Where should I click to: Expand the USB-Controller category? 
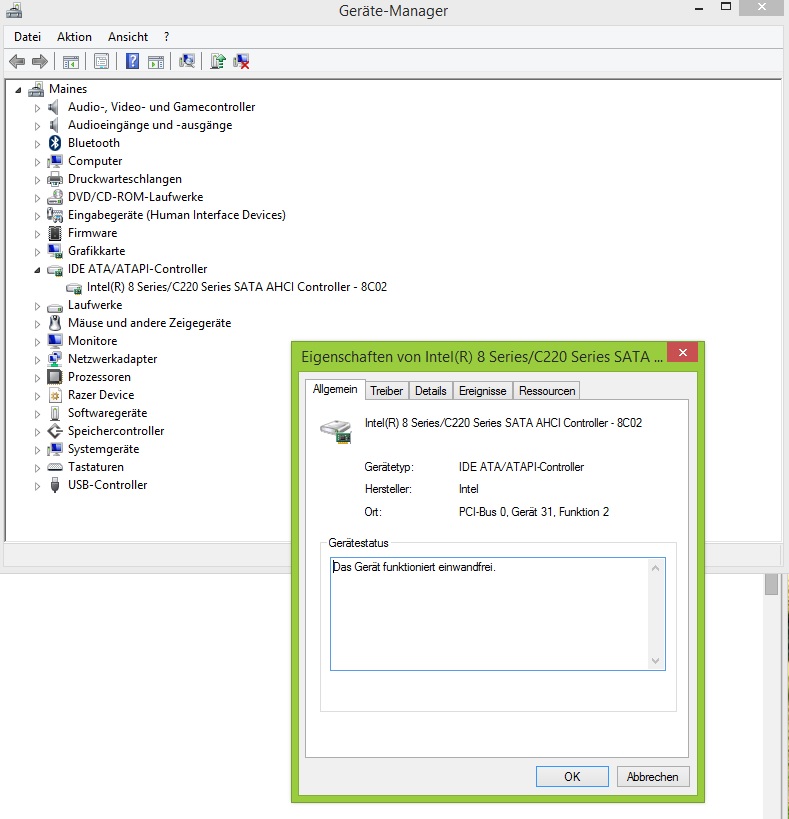38,485
